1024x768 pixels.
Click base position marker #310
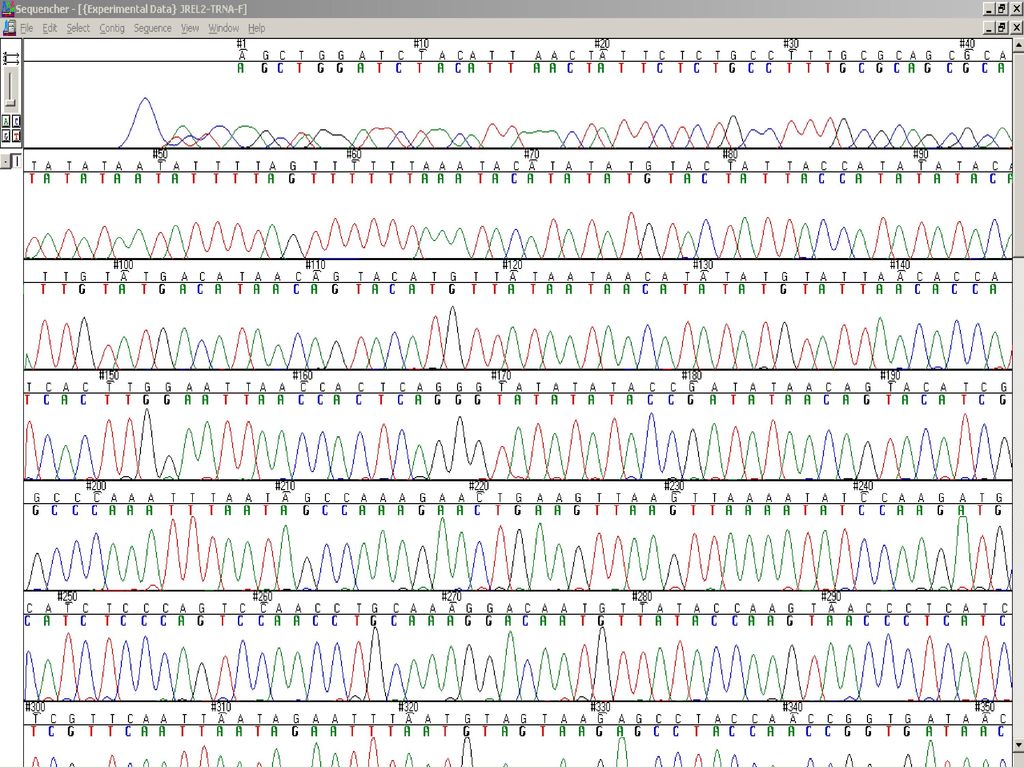(221, 707)
